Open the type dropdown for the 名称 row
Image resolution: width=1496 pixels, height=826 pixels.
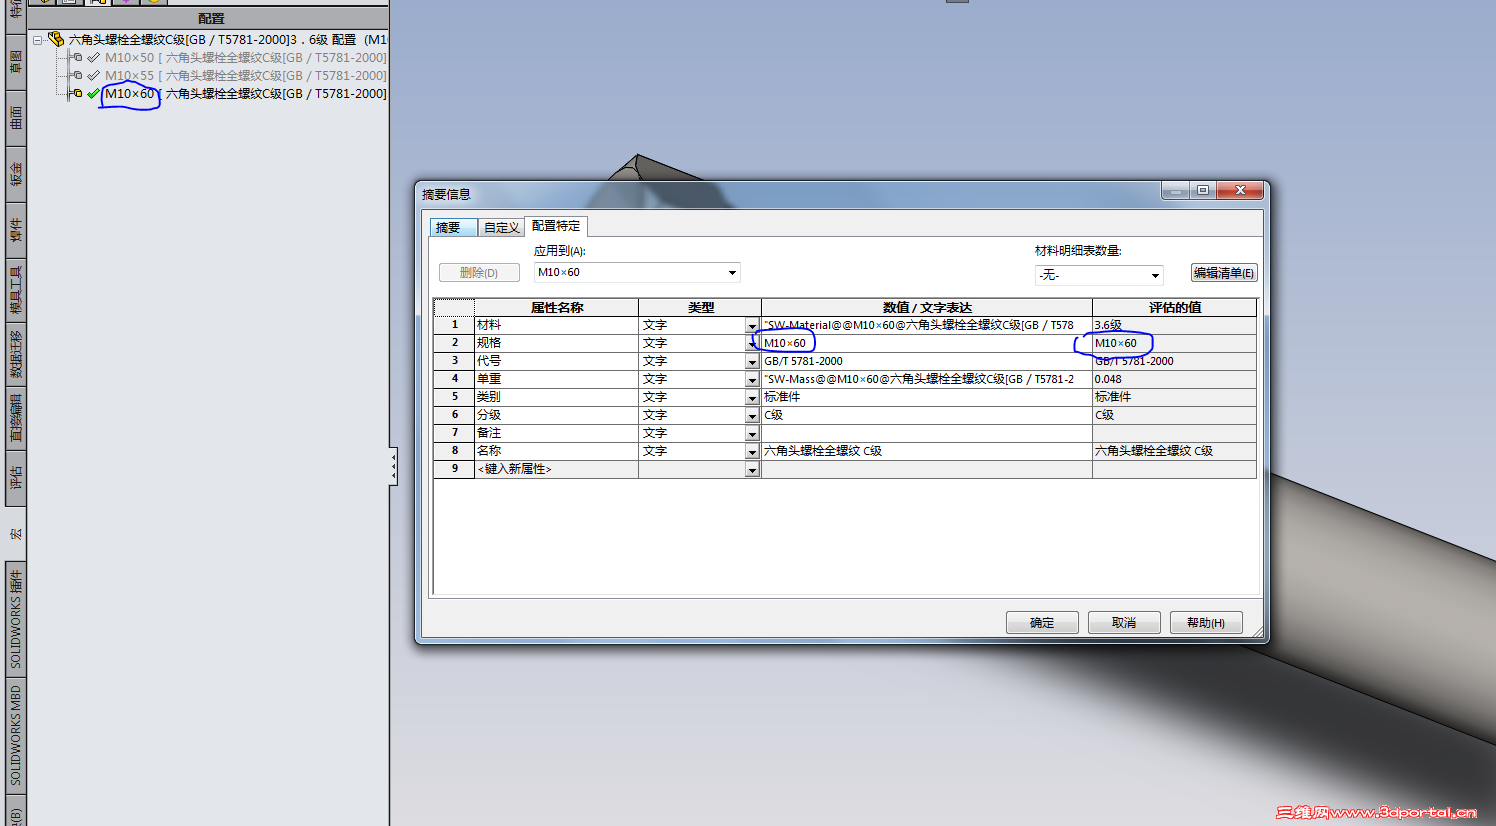pyautogui.click(x=752, y=452)
